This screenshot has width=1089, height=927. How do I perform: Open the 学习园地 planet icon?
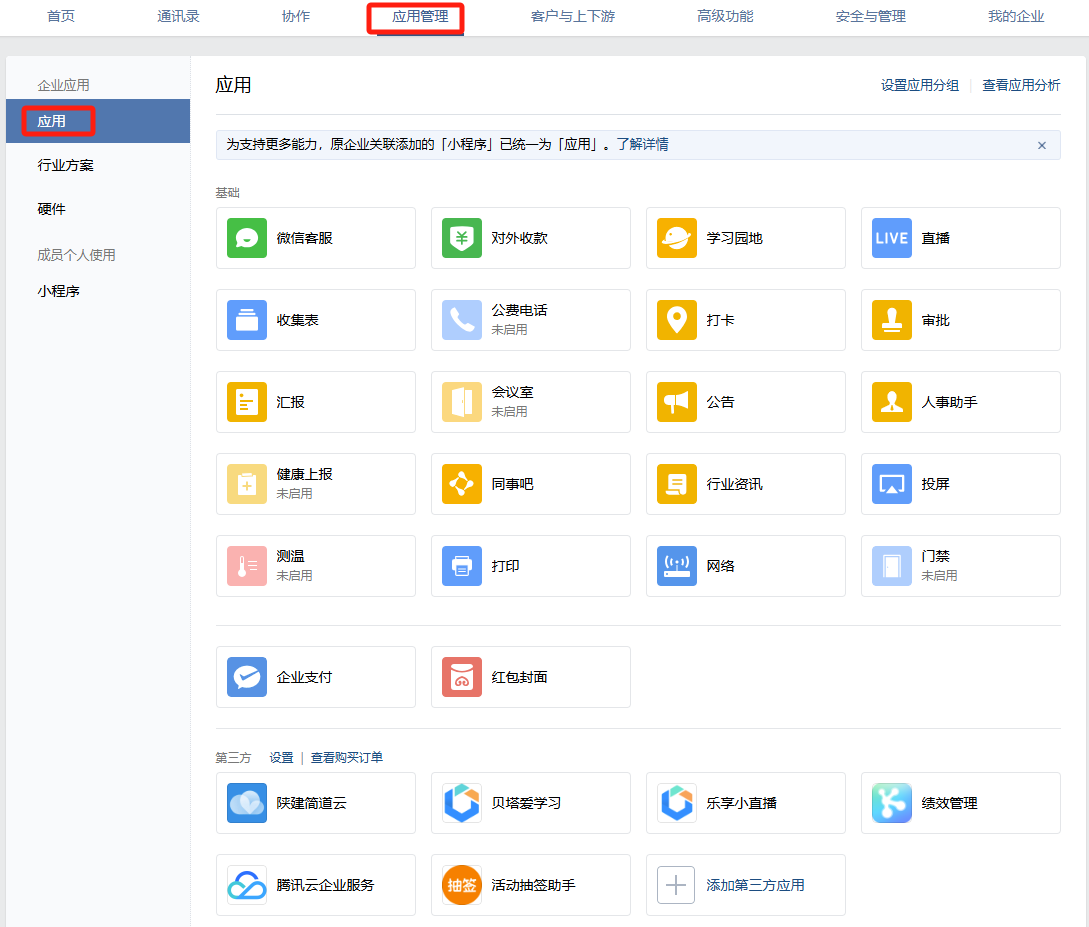tap(677, 238)
